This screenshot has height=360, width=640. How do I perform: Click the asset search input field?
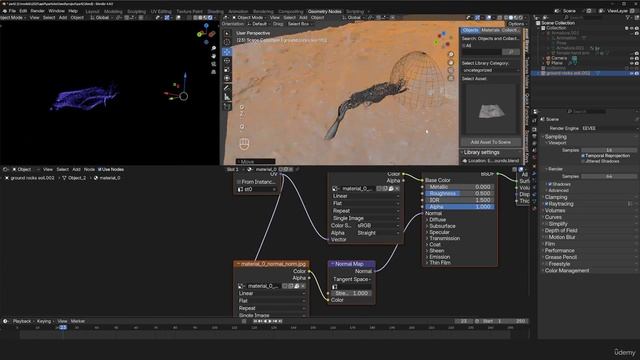coord(481,52)
